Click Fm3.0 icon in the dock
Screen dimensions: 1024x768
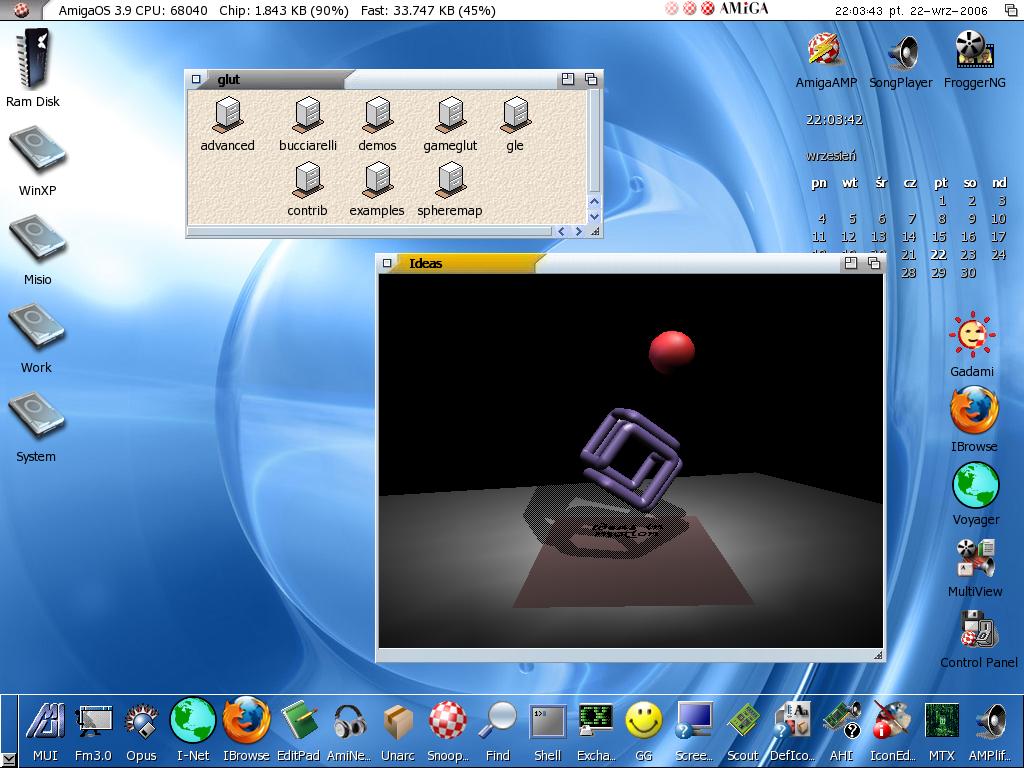93,722
